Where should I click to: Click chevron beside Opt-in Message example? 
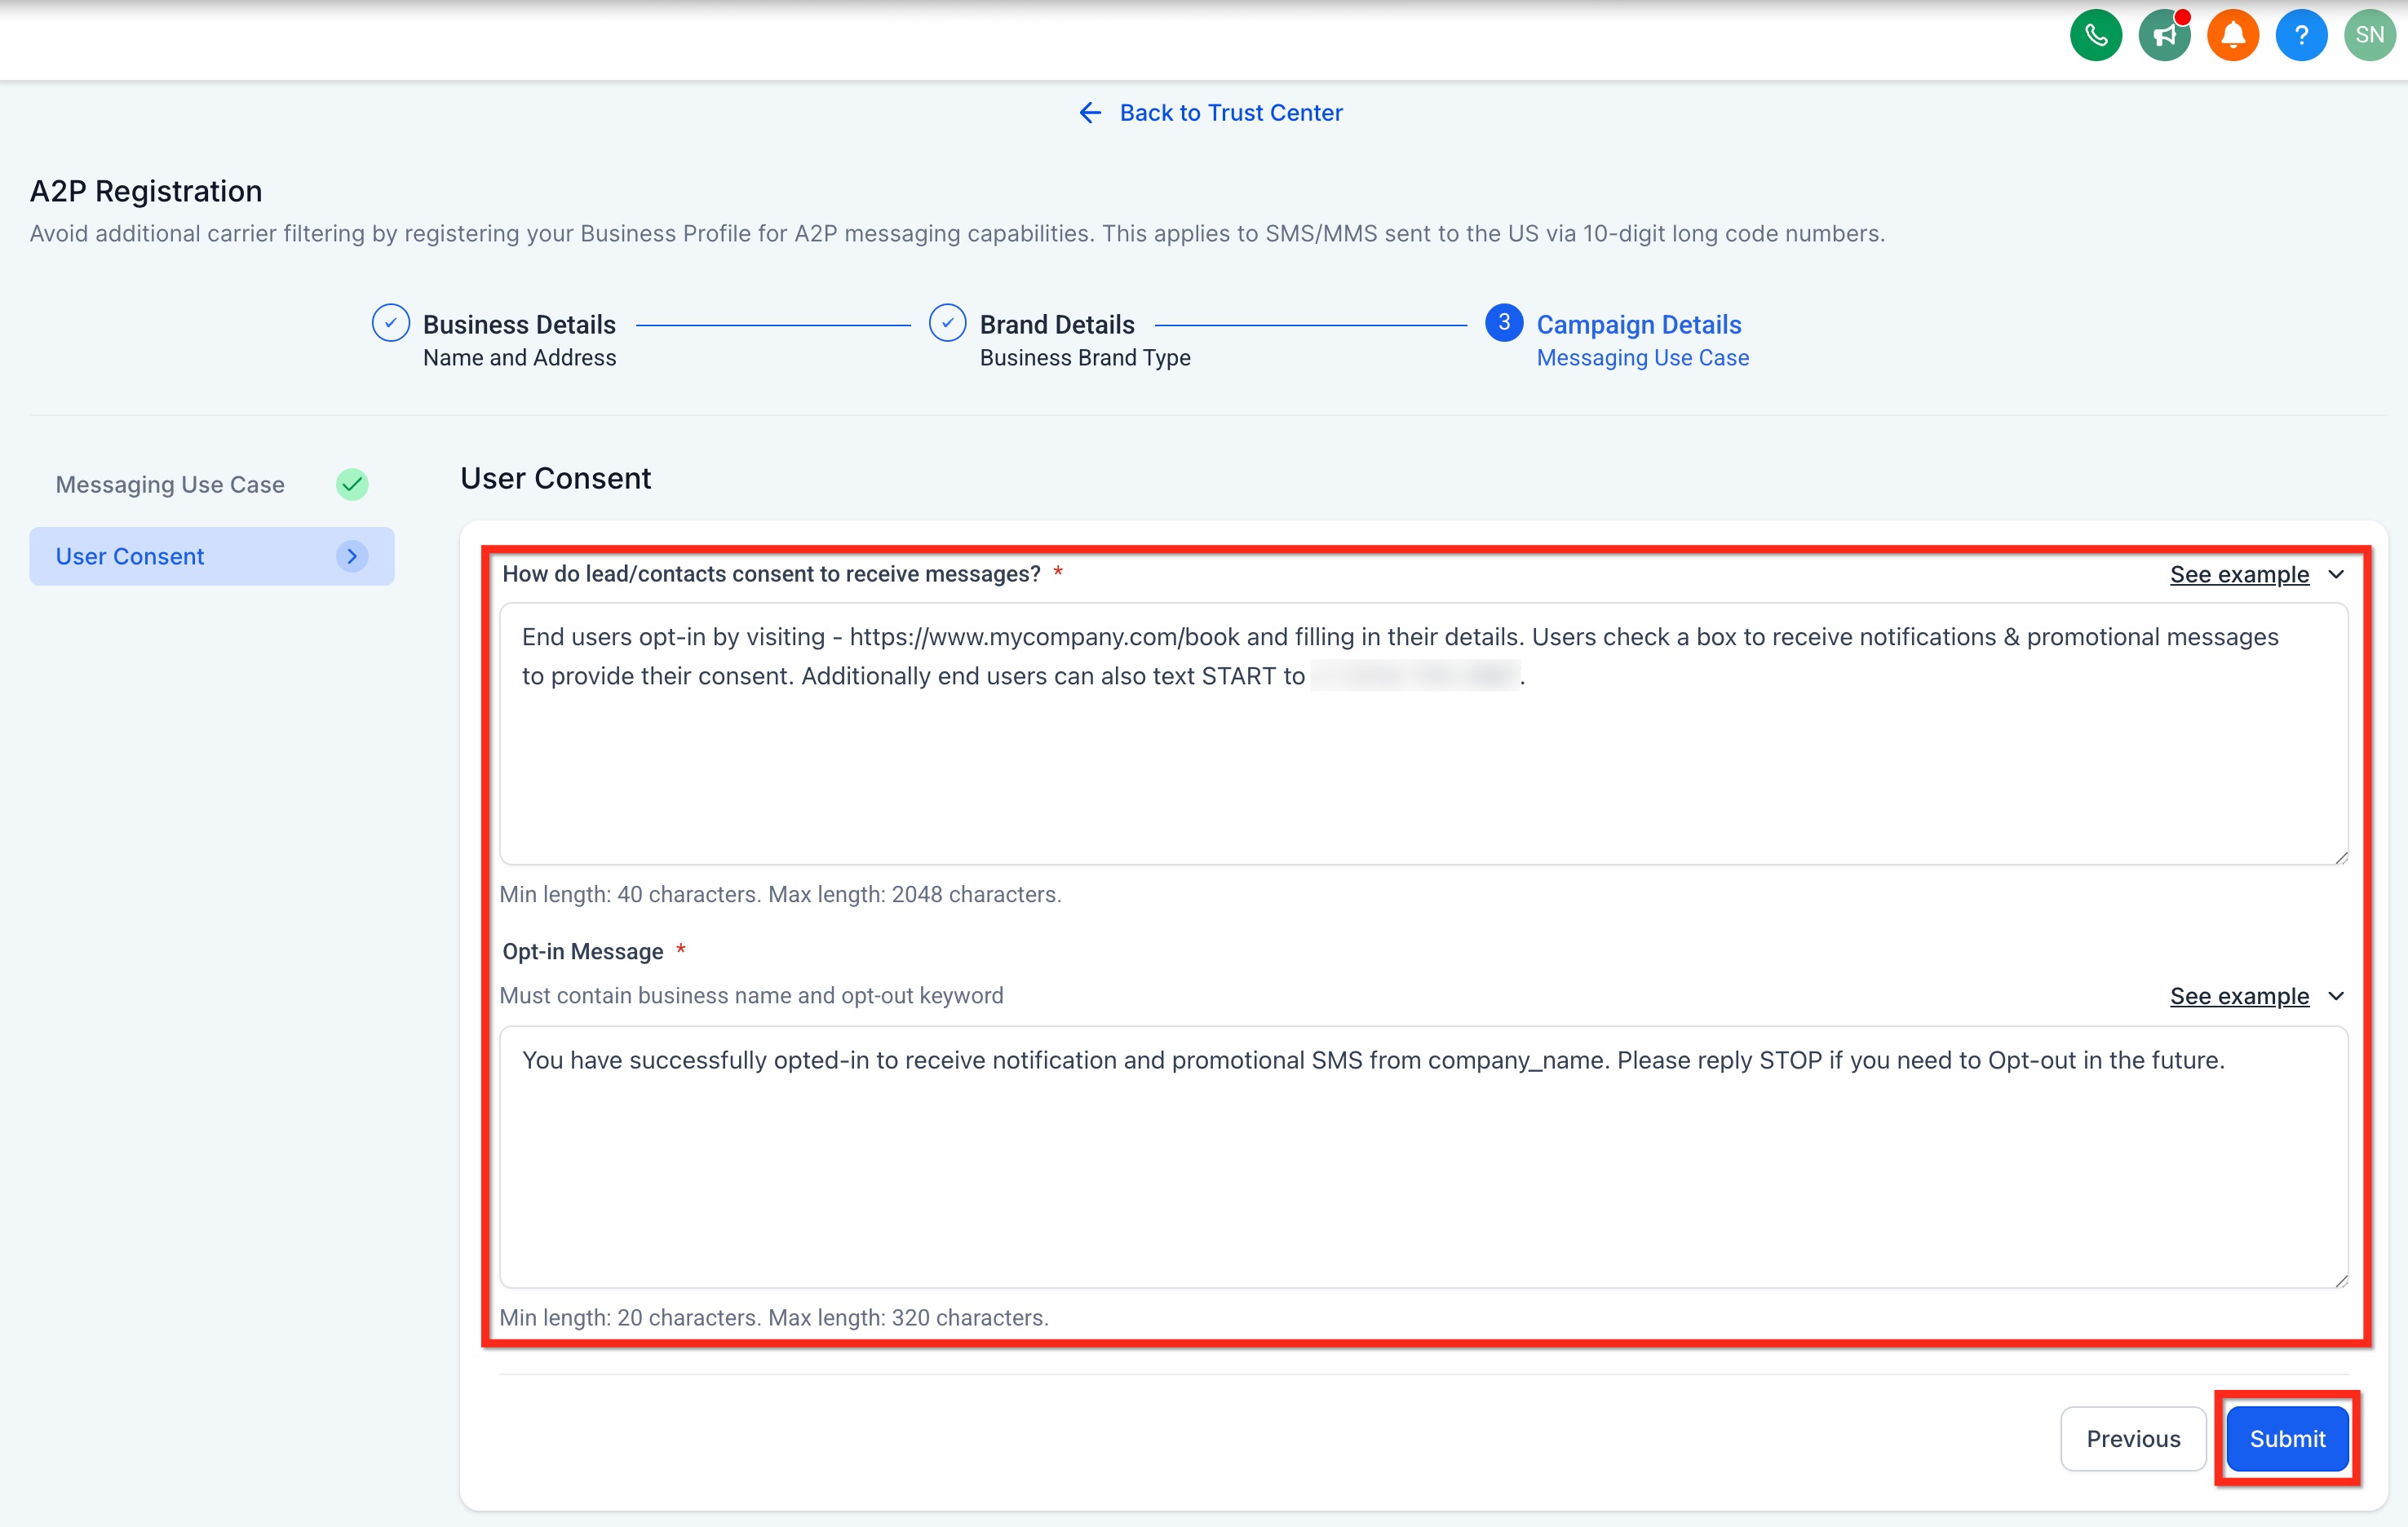click(x=2336, y=996)
